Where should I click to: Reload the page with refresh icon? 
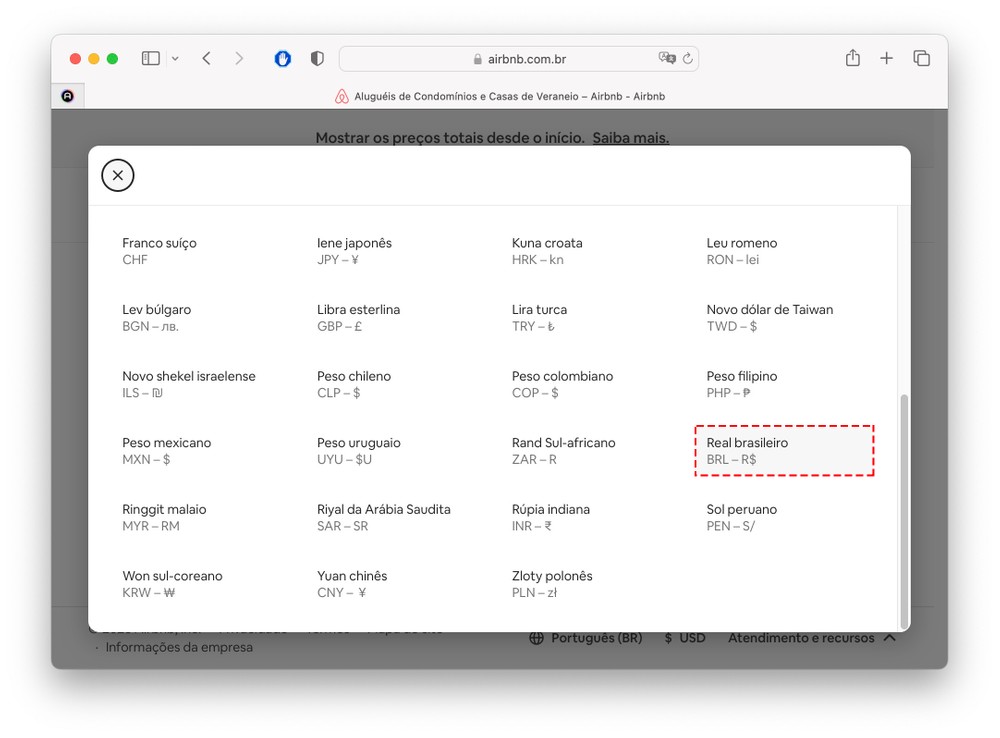687,59
